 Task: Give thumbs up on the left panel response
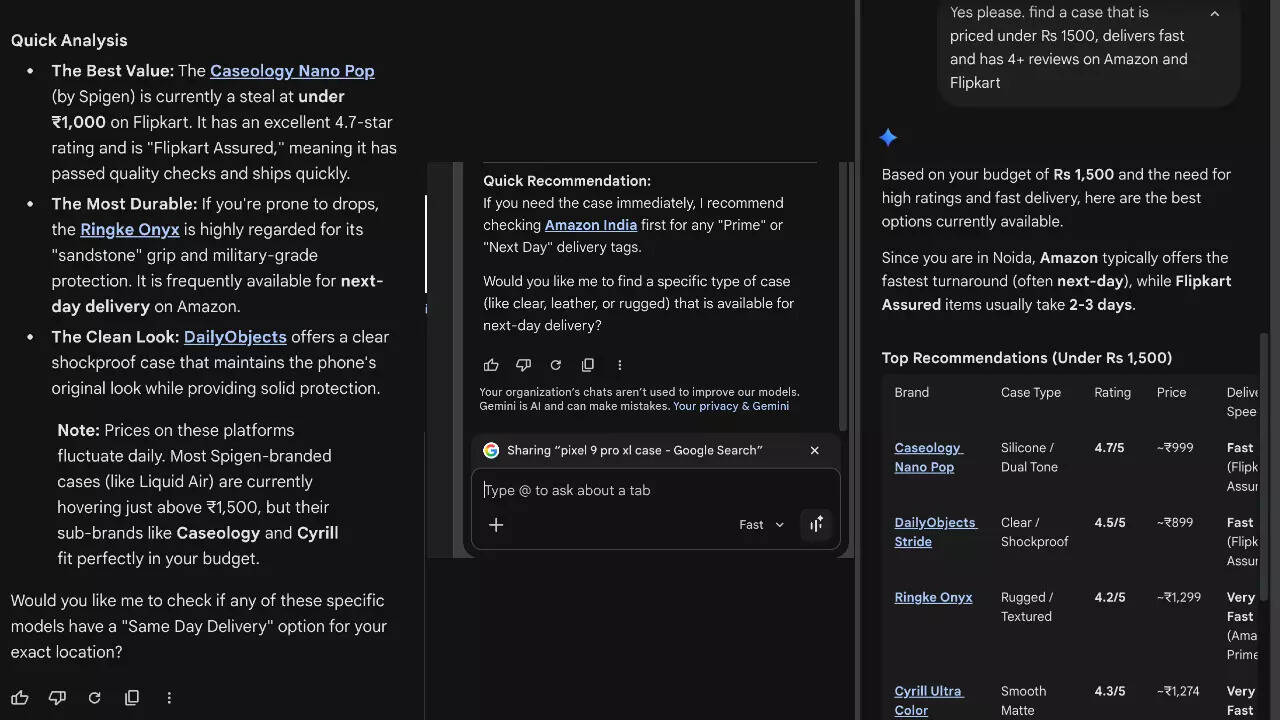tap(20, 697)
